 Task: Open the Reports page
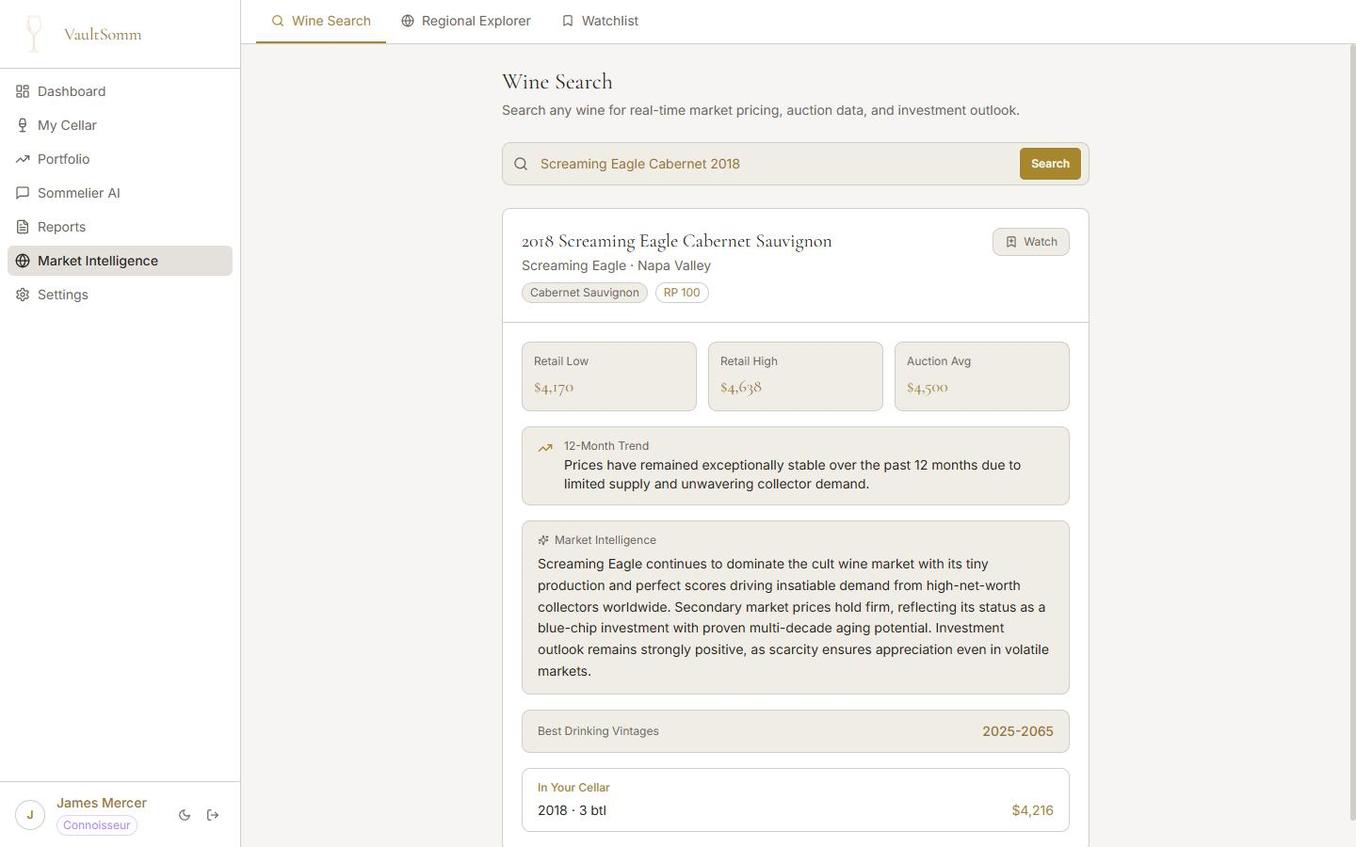(120, 227)
